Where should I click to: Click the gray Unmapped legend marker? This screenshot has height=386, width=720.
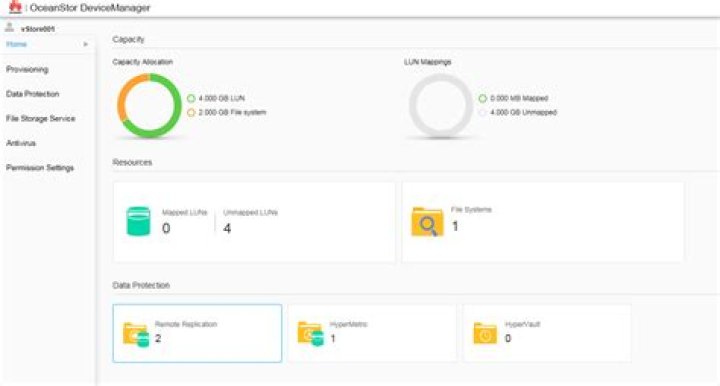(x=483, y=112)
